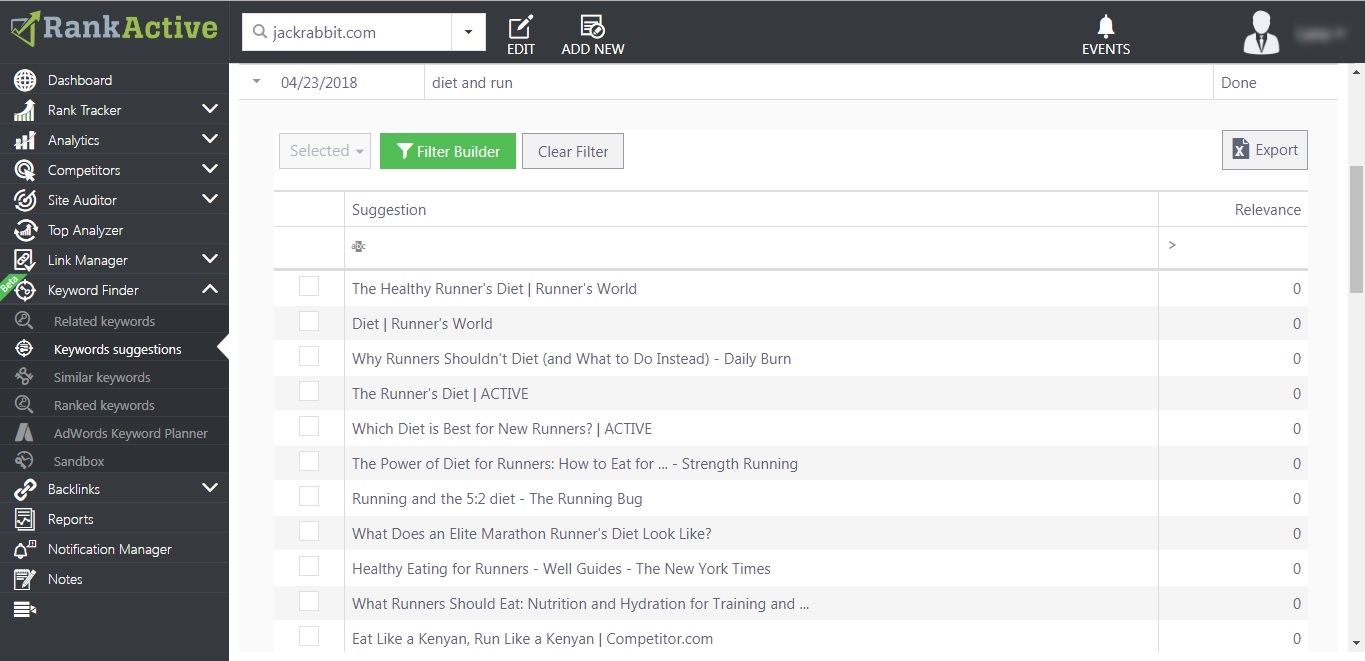Collapse the sidebar with bottom menu icon

(25, 609)
